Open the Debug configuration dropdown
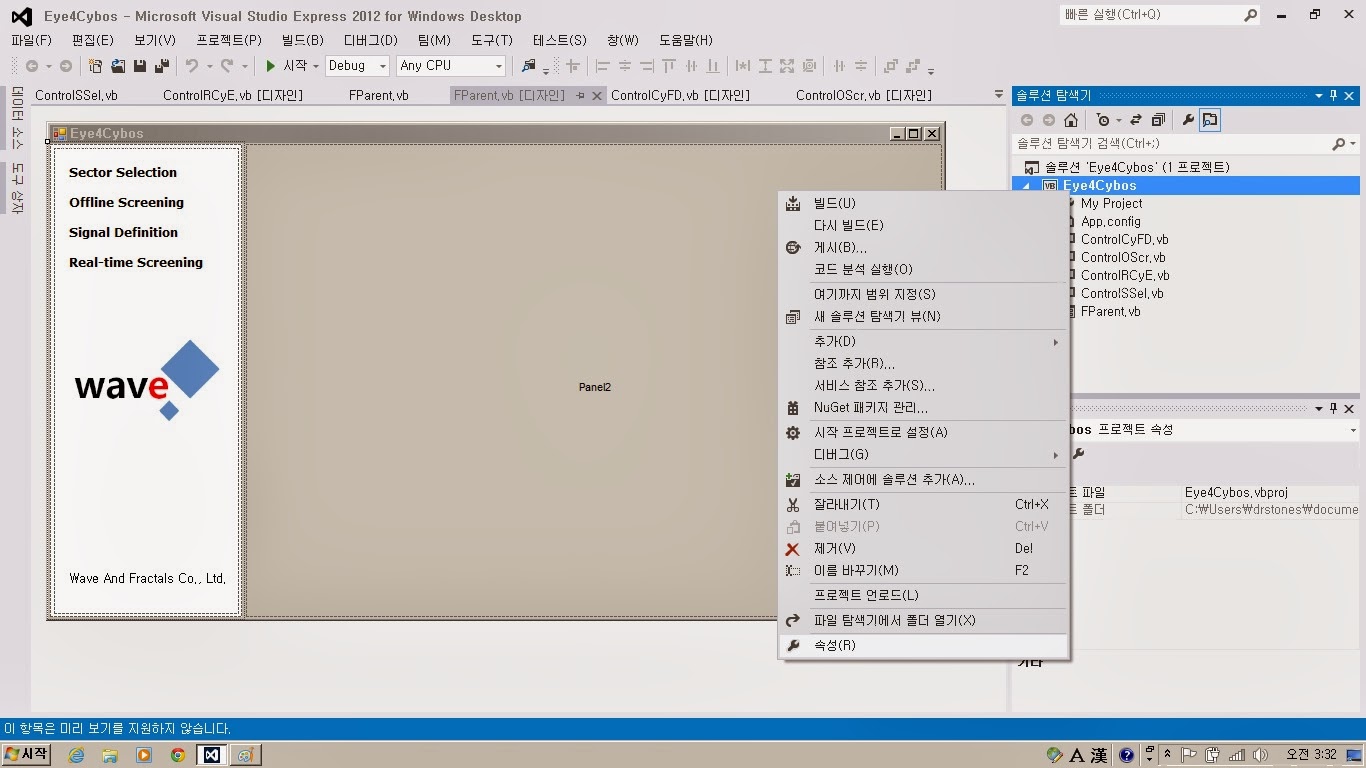The width and height of the screenshot is (1366, 768). 382,65
